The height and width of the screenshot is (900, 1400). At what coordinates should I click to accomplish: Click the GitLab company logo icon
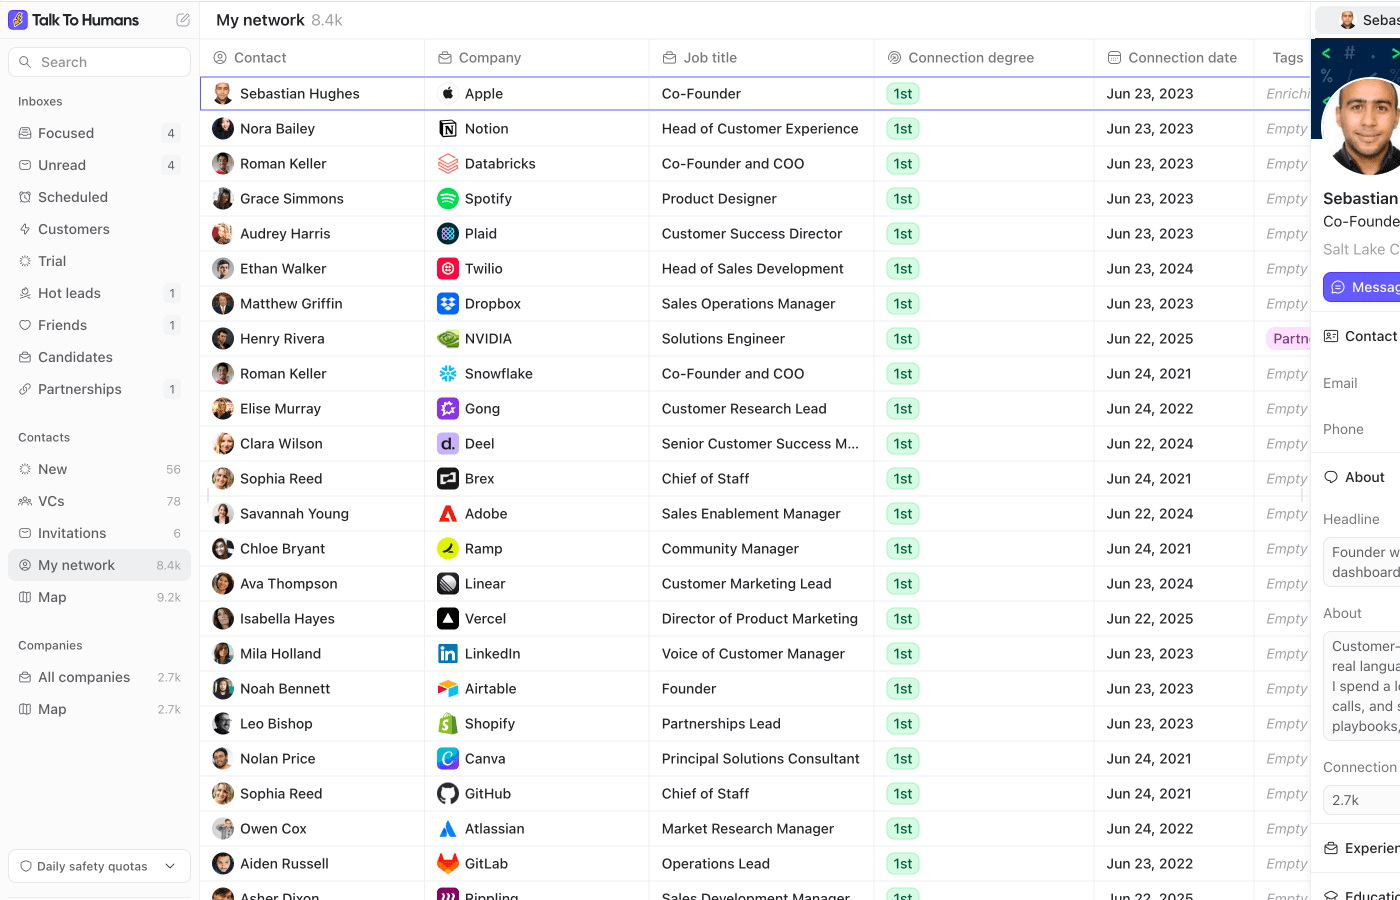[448, 864]
